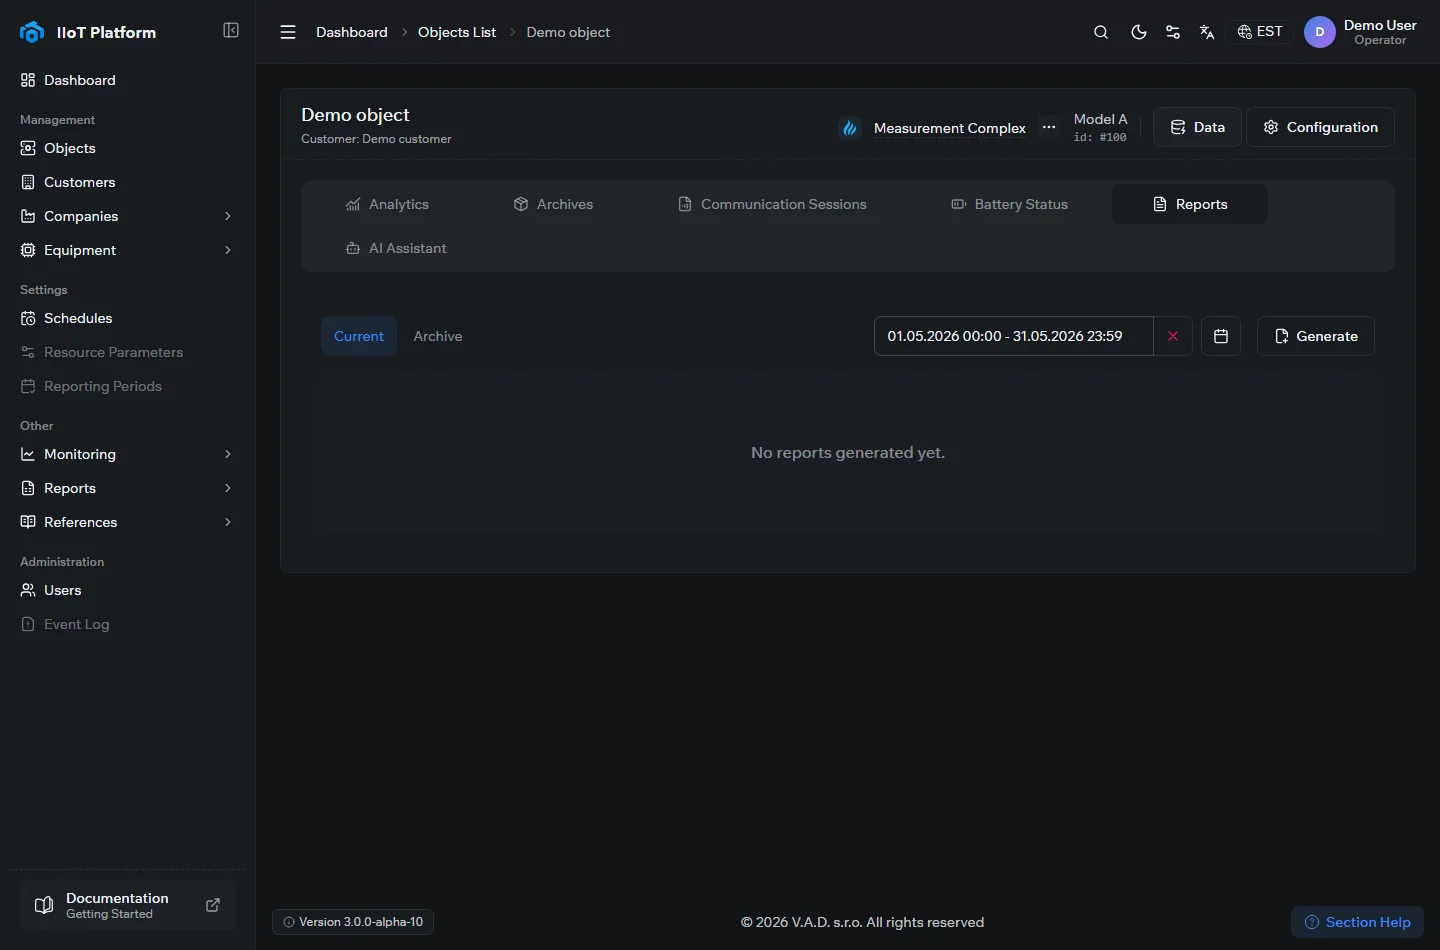This screenshot has height=950, width=1440.
Task: Select the Reports tab
Action: [1190, 204]
